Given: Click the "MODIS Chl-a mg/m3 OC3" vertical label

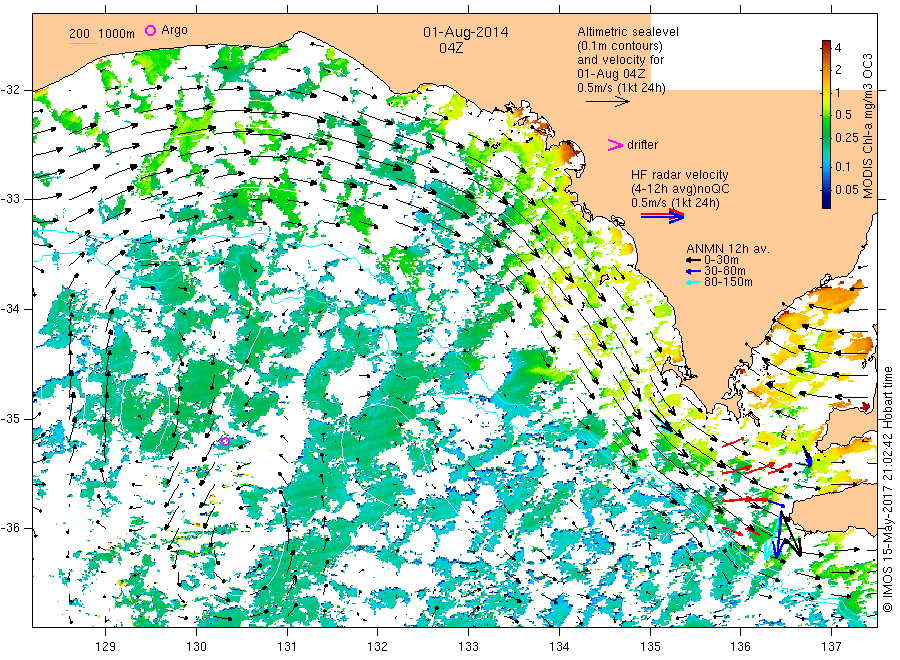Looking at the screenshot, I should click(x=868, y=126).
